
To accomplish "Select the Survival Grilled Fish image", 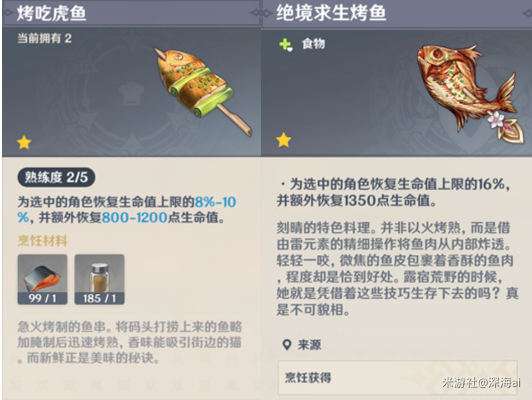I will pos(469,93).
